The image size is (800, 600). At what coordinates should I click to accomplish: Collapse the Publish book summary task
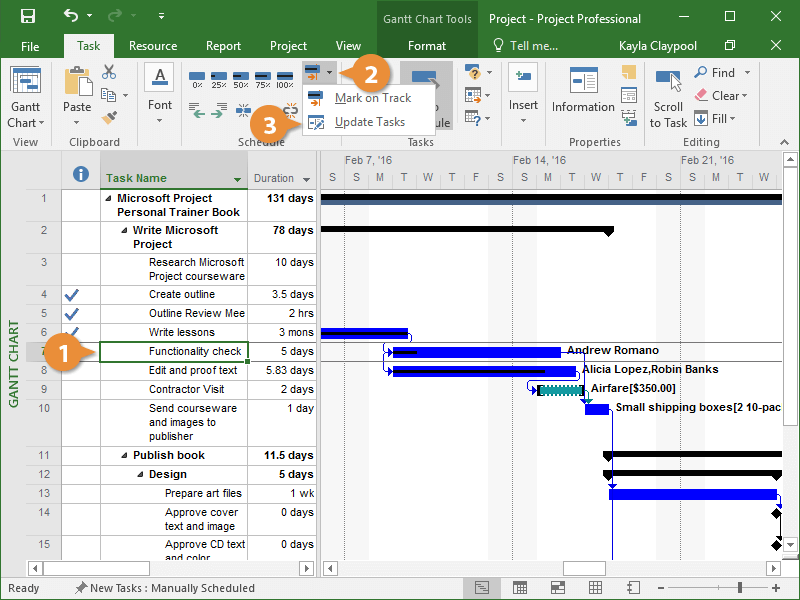125,456
